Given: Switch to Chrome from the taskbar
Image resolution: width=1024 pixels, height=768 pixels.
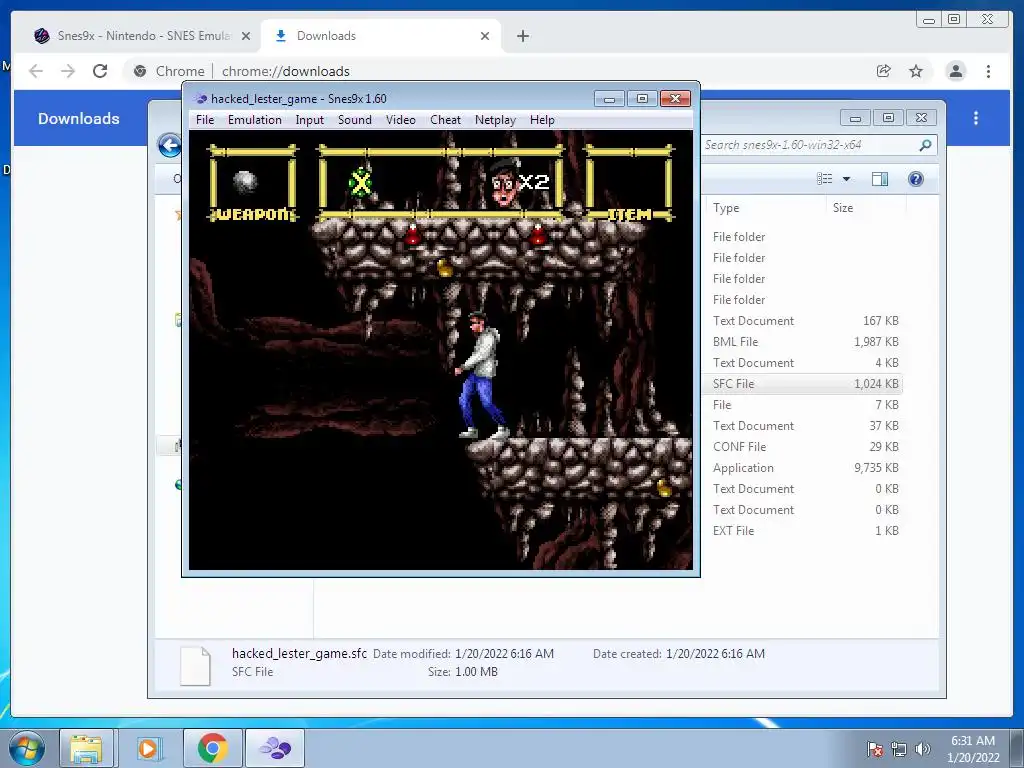Looking at the screenshot, I should (212, 748).
